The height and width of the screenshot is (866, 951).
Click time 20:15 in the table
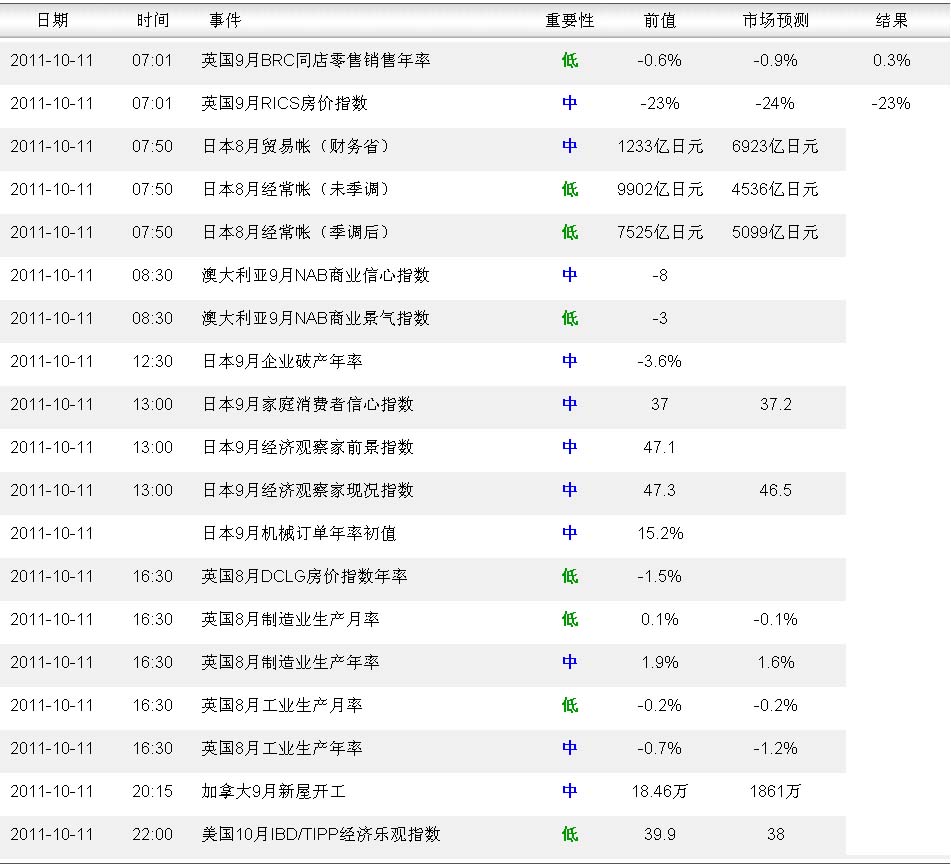point(152,792)
